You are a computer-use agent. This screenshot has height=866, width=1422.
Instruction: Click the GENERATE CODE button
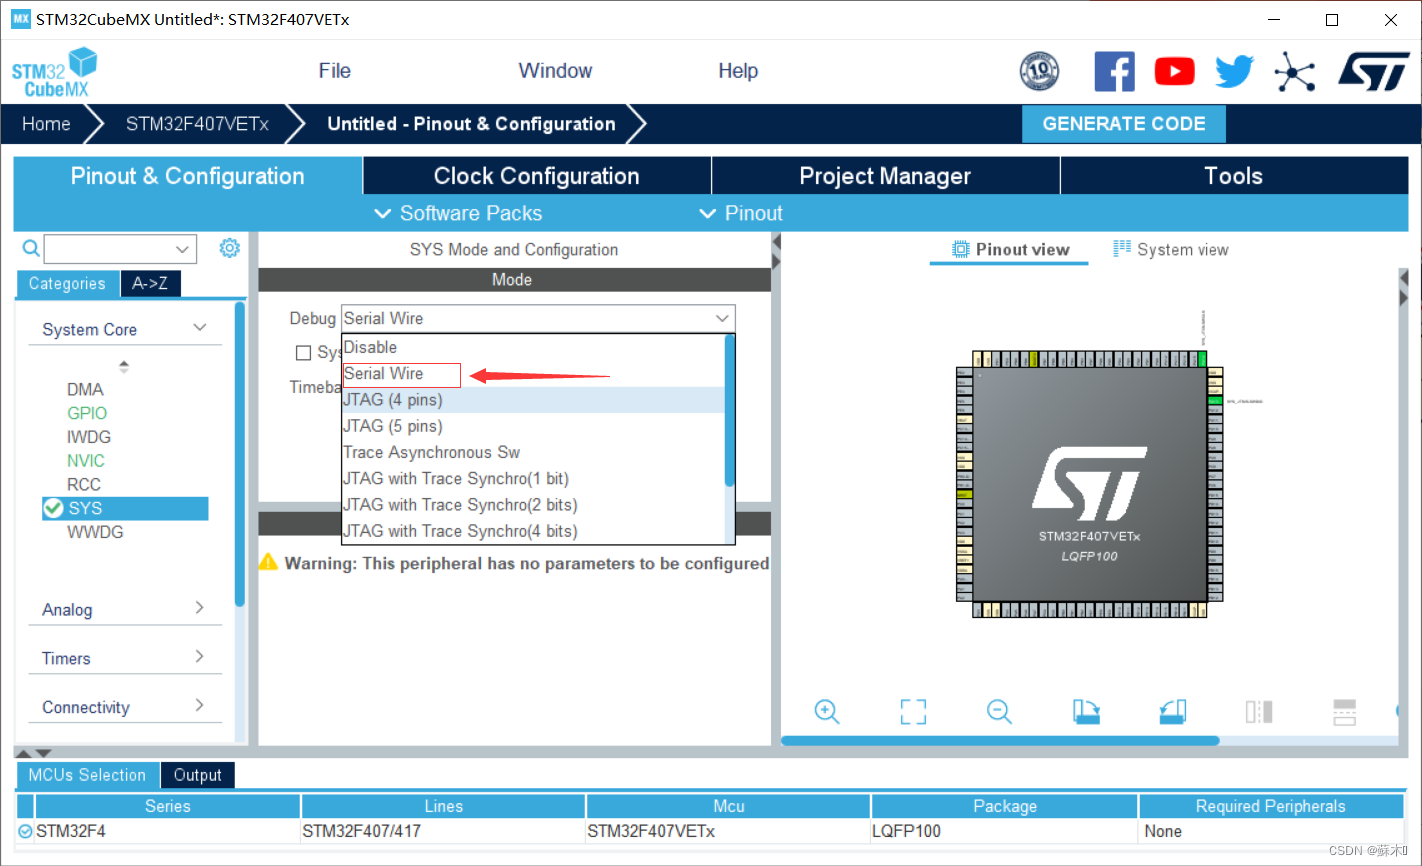pos(1123,123)
